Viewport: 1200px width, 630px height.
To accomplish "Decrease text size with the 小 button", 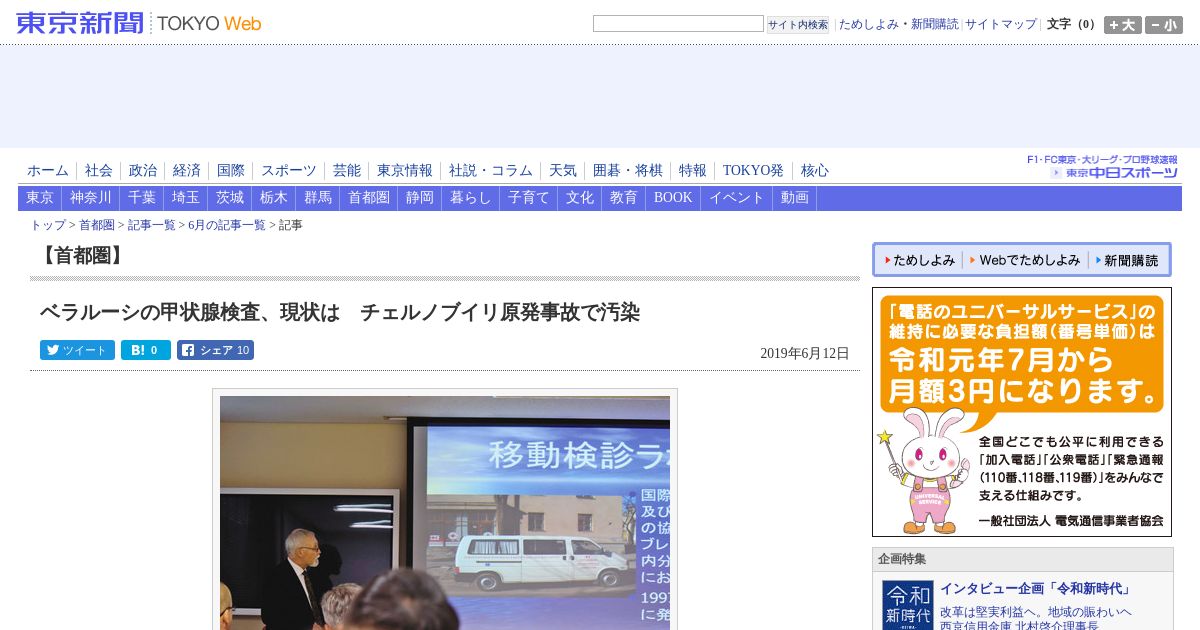I will pos(1164,25).
